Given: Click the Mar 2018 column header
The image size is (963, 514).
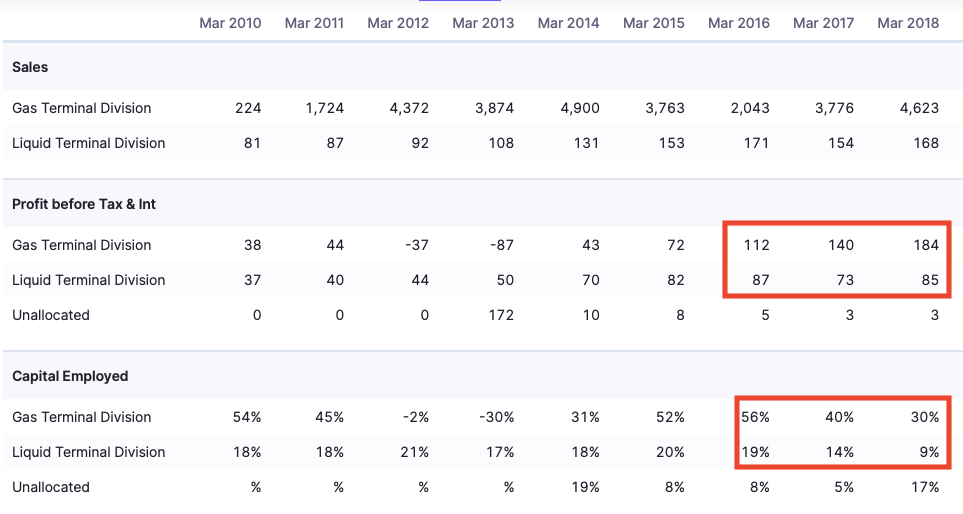Looking at the screenshot, I should (908, 23).
